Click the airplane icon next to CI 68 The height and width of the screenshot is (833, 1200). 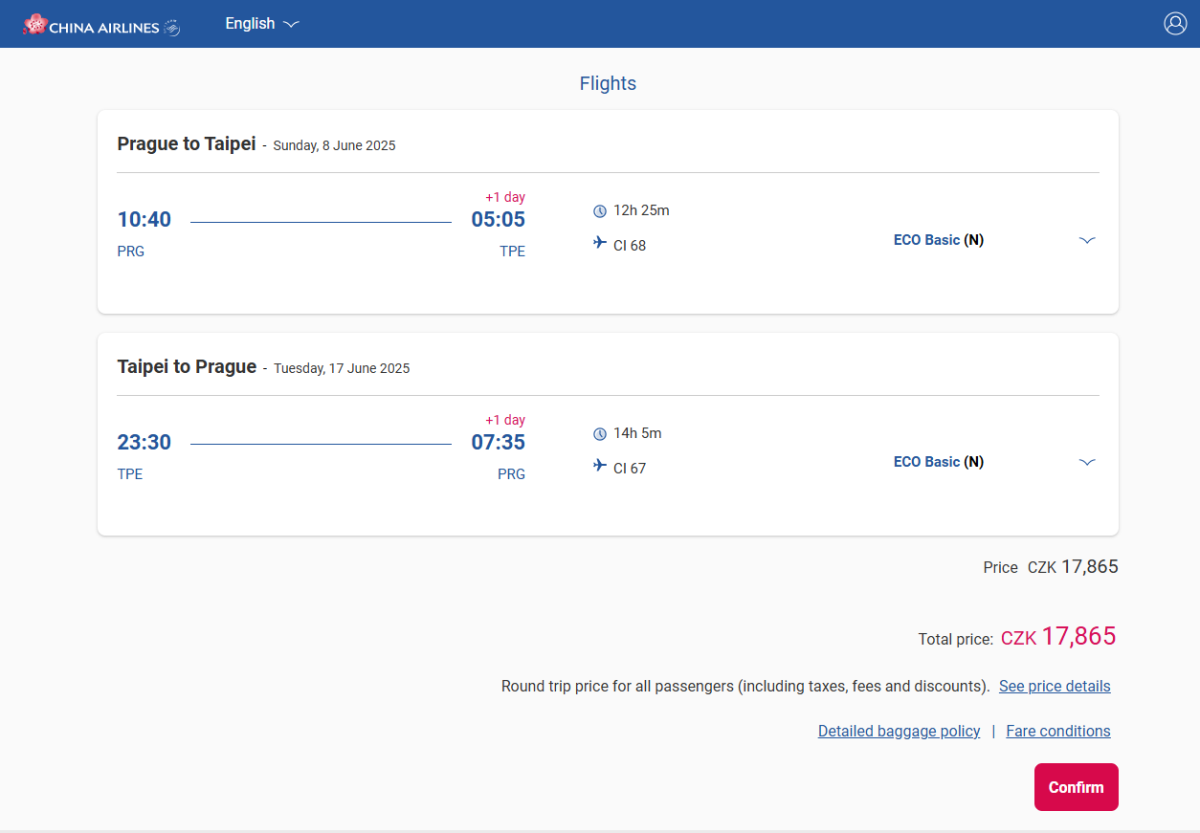[600, 243]
